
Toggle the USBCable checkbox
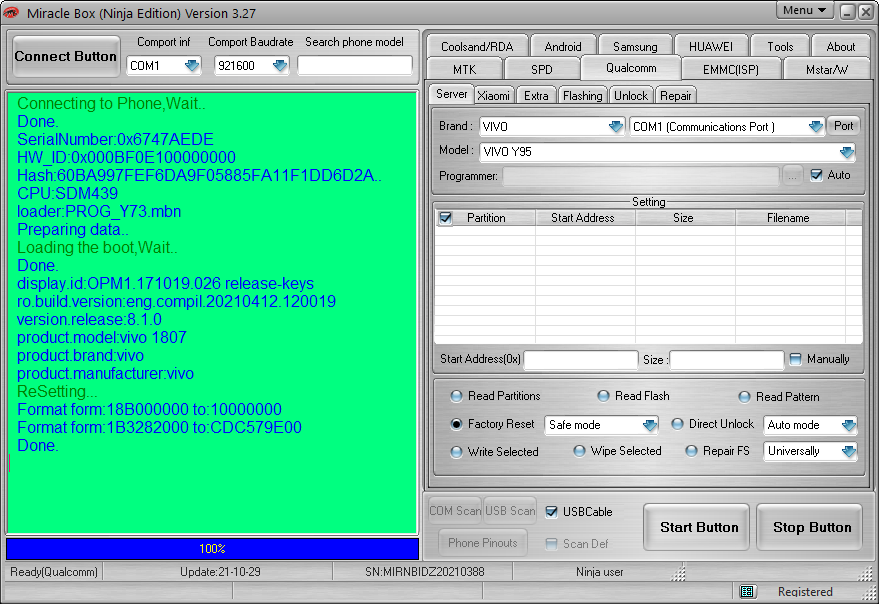(552, 511)
